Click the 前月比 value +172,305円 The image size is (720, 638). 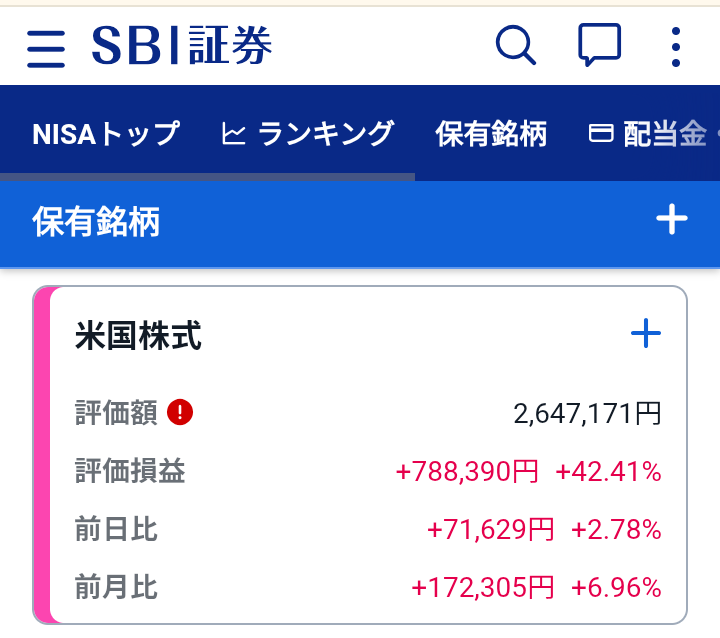click(x=483, y=587)
